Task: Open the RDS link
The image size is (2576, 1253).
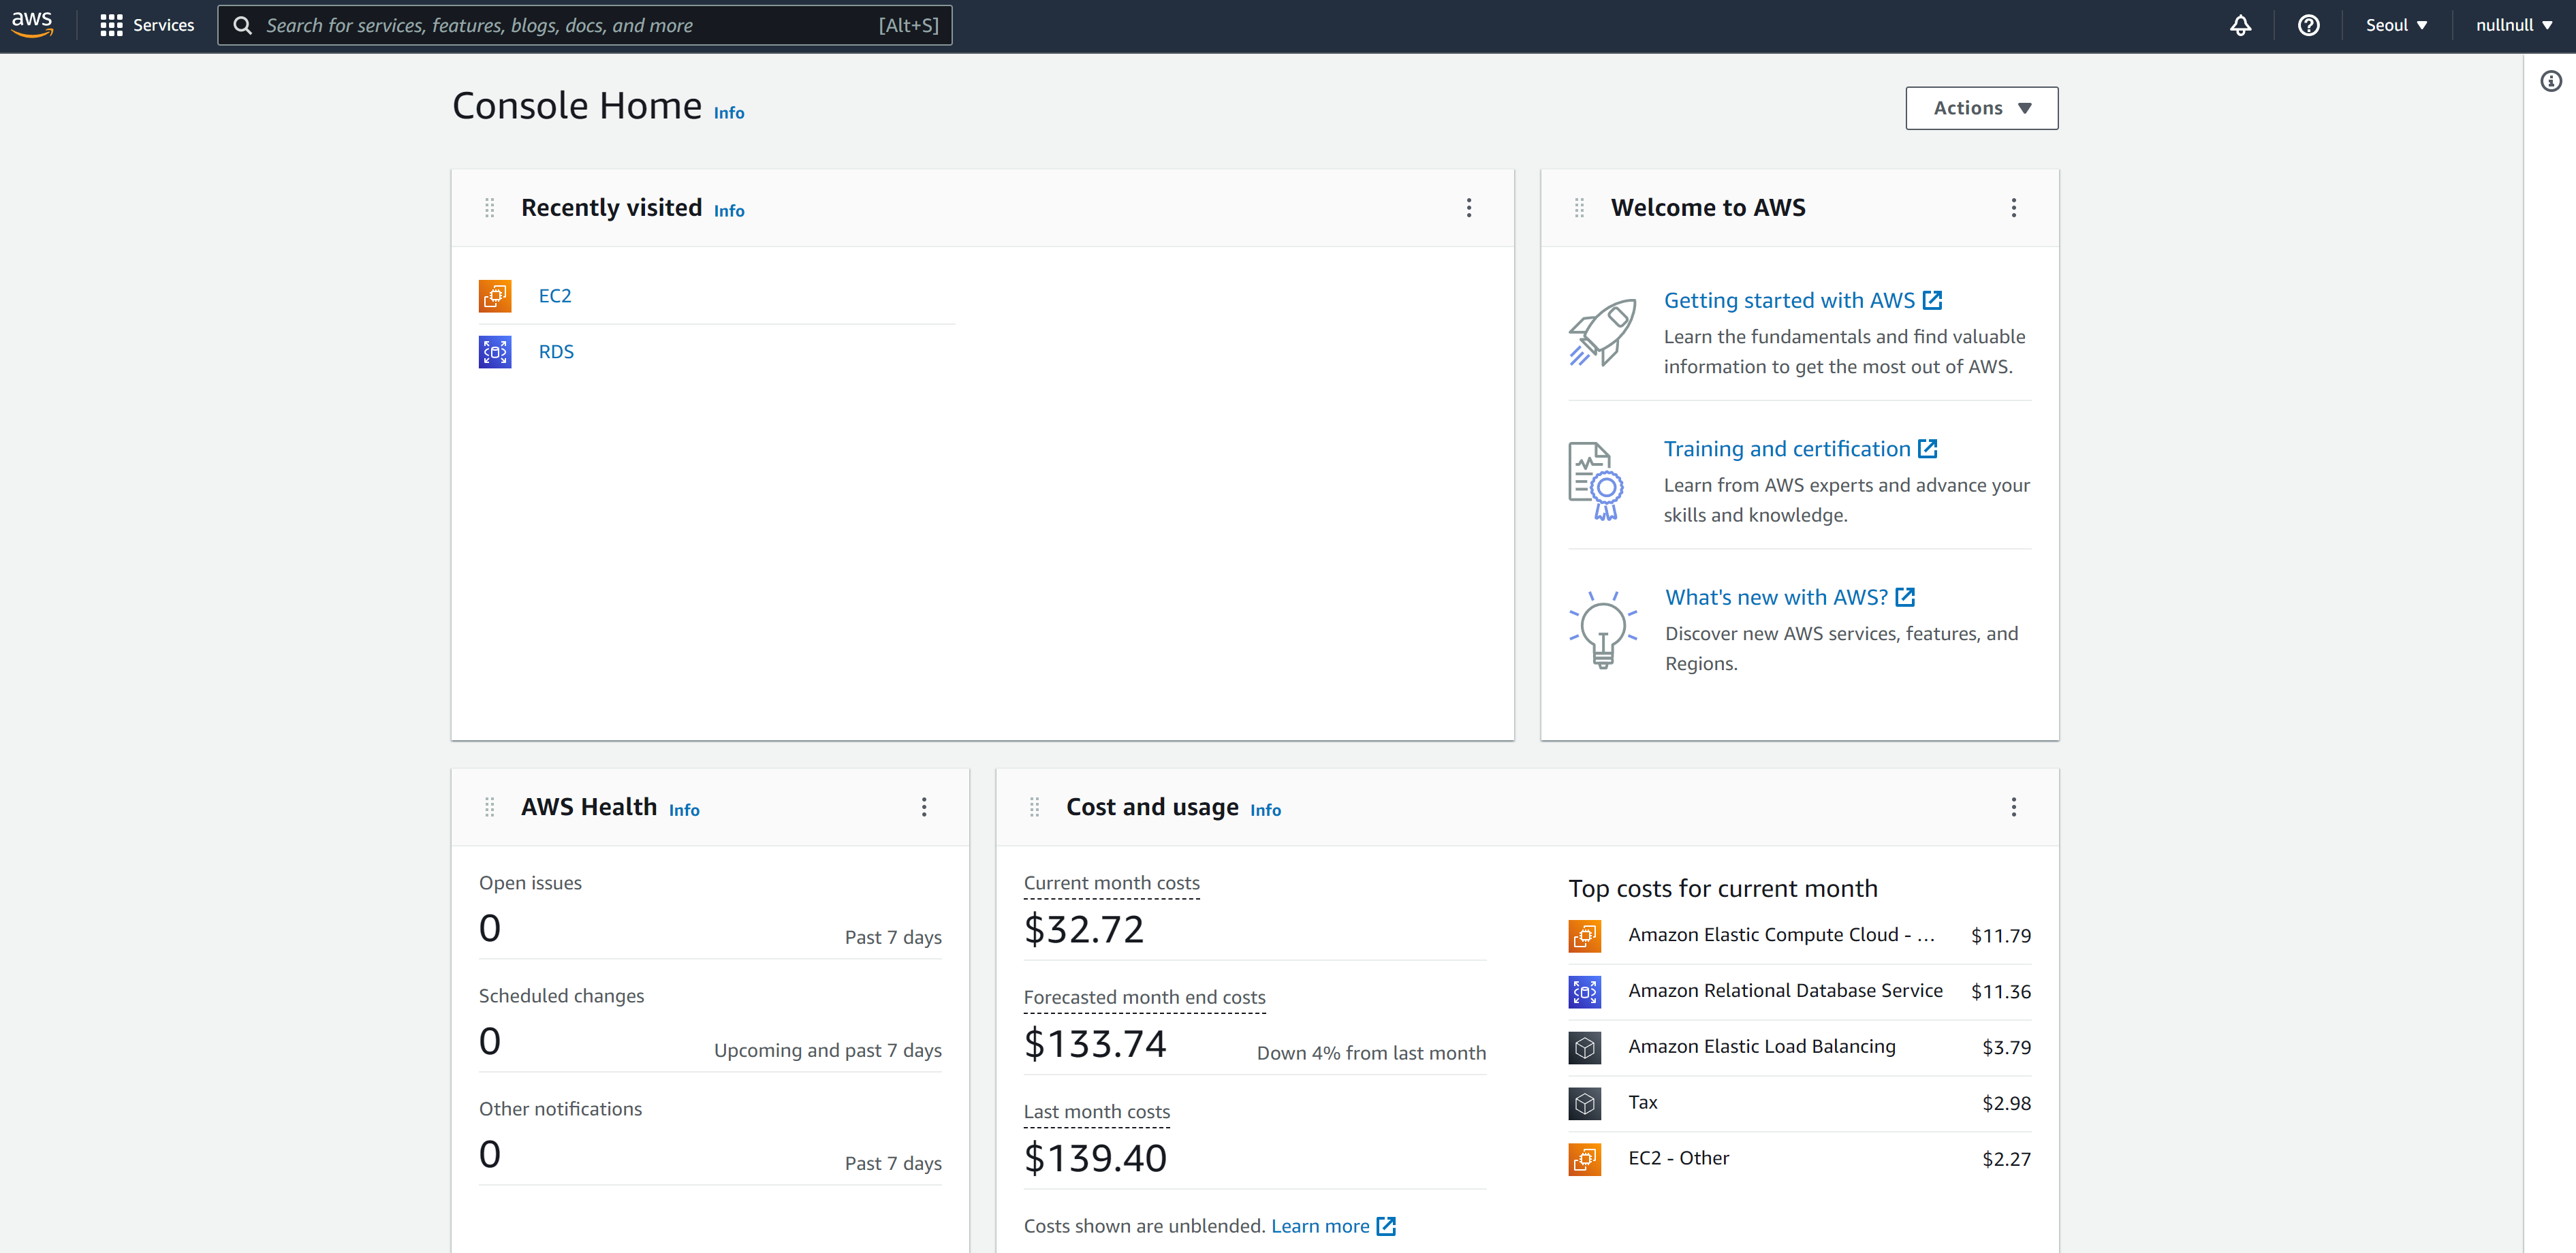Action: [x=556, y=352]
